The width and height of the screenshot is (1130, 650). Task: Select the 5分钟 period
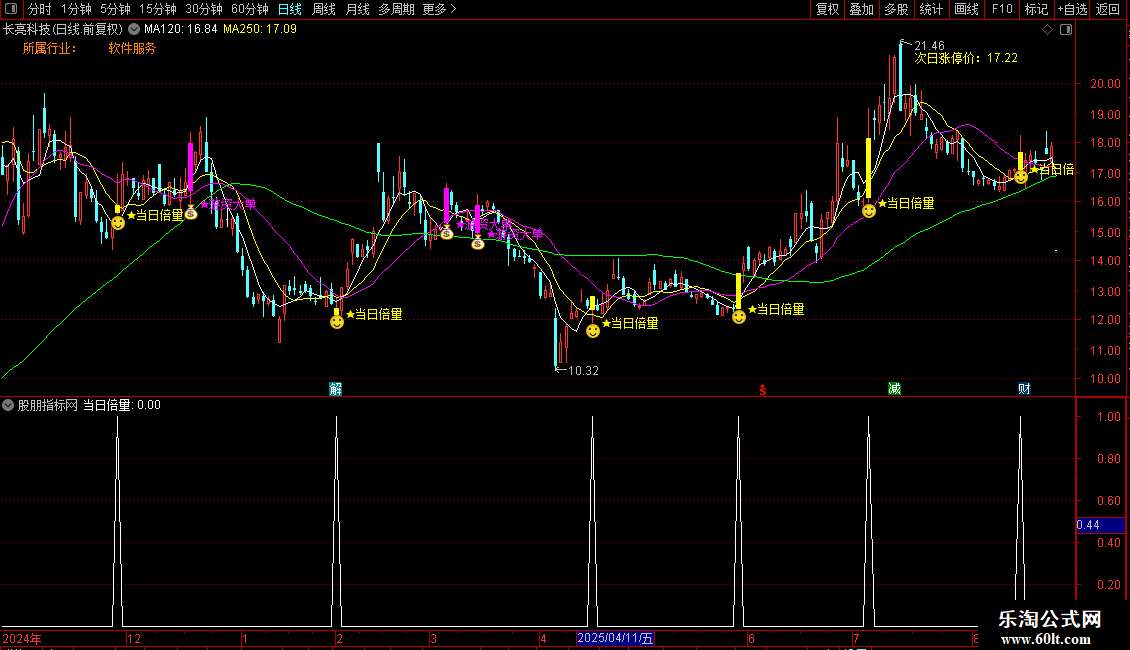[x=115, y=9]
